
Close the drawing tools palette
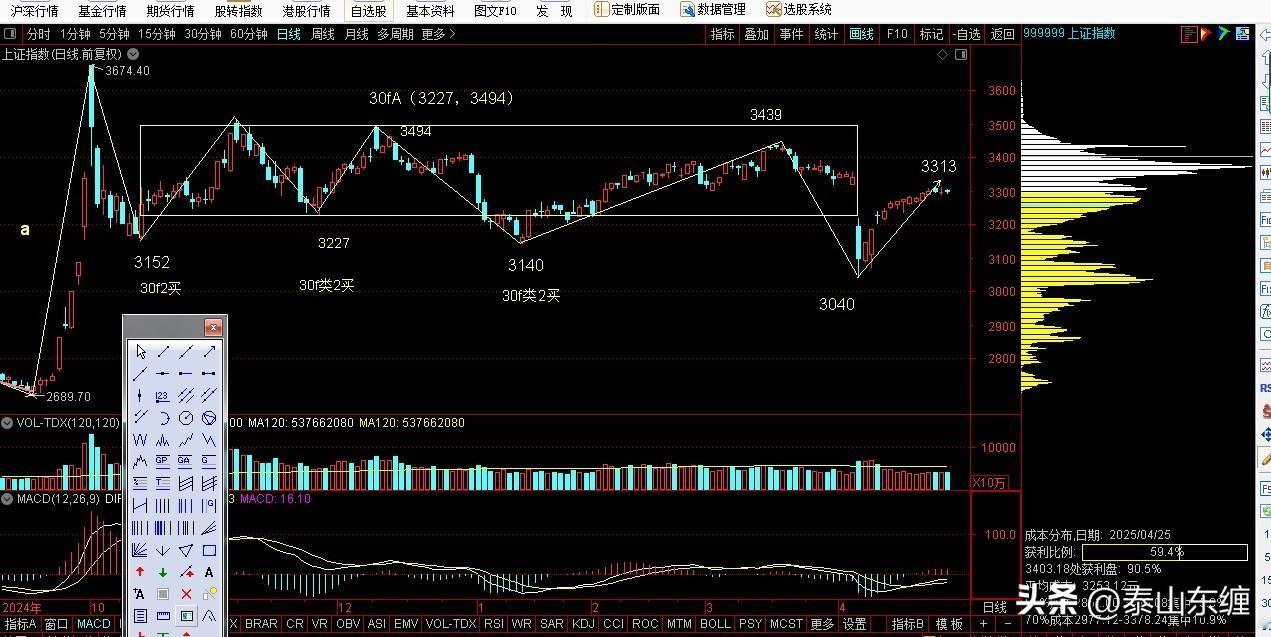coord(212,327)
